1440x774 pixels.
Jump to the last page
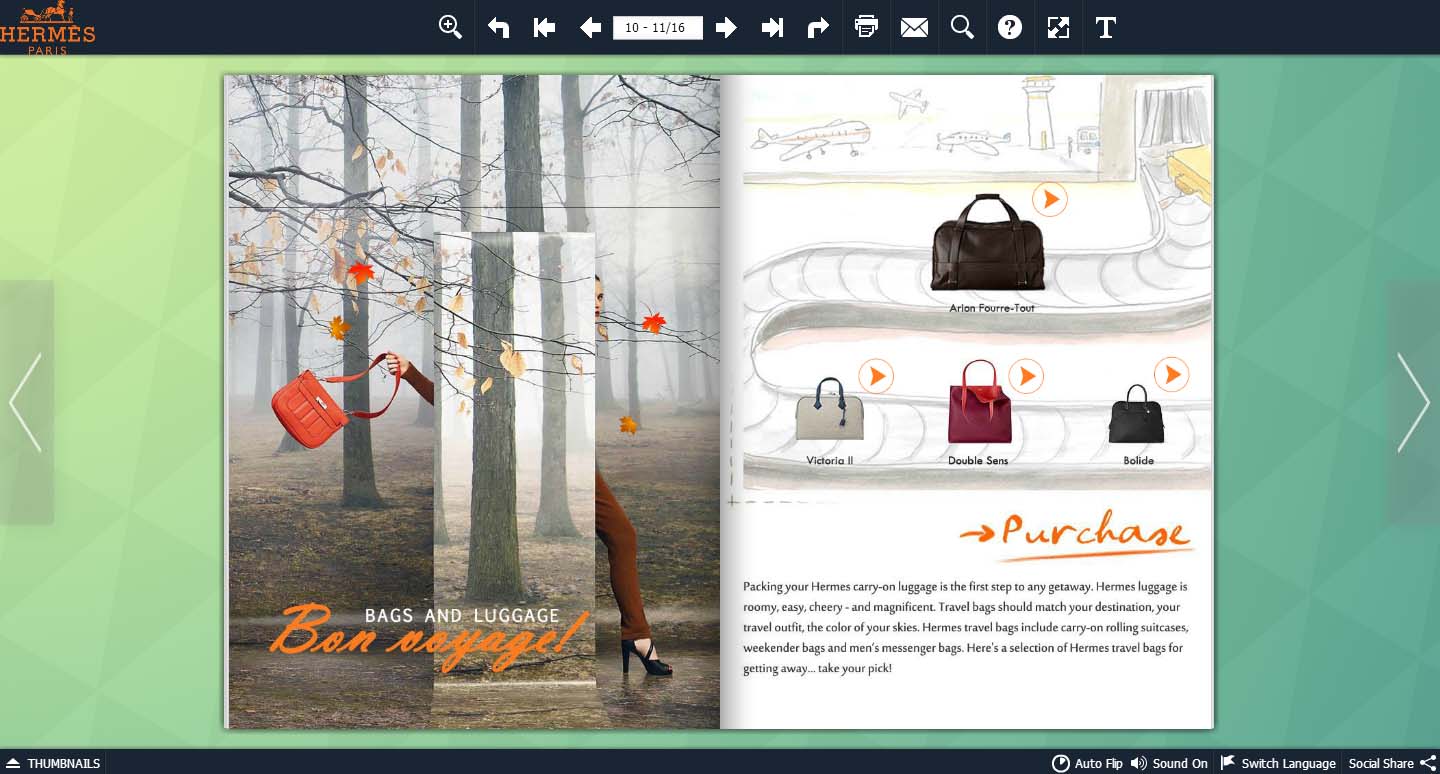click(x=772, y=27)
